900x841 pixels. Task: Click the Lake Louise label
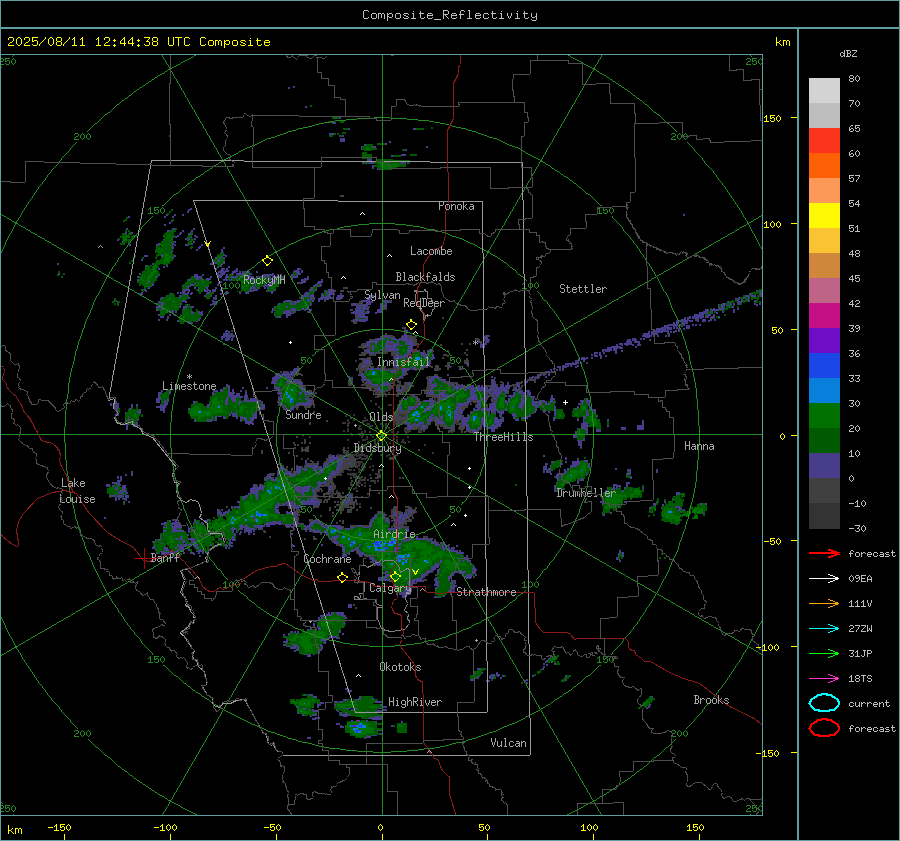pyautogui.click(x=77, y=491)
